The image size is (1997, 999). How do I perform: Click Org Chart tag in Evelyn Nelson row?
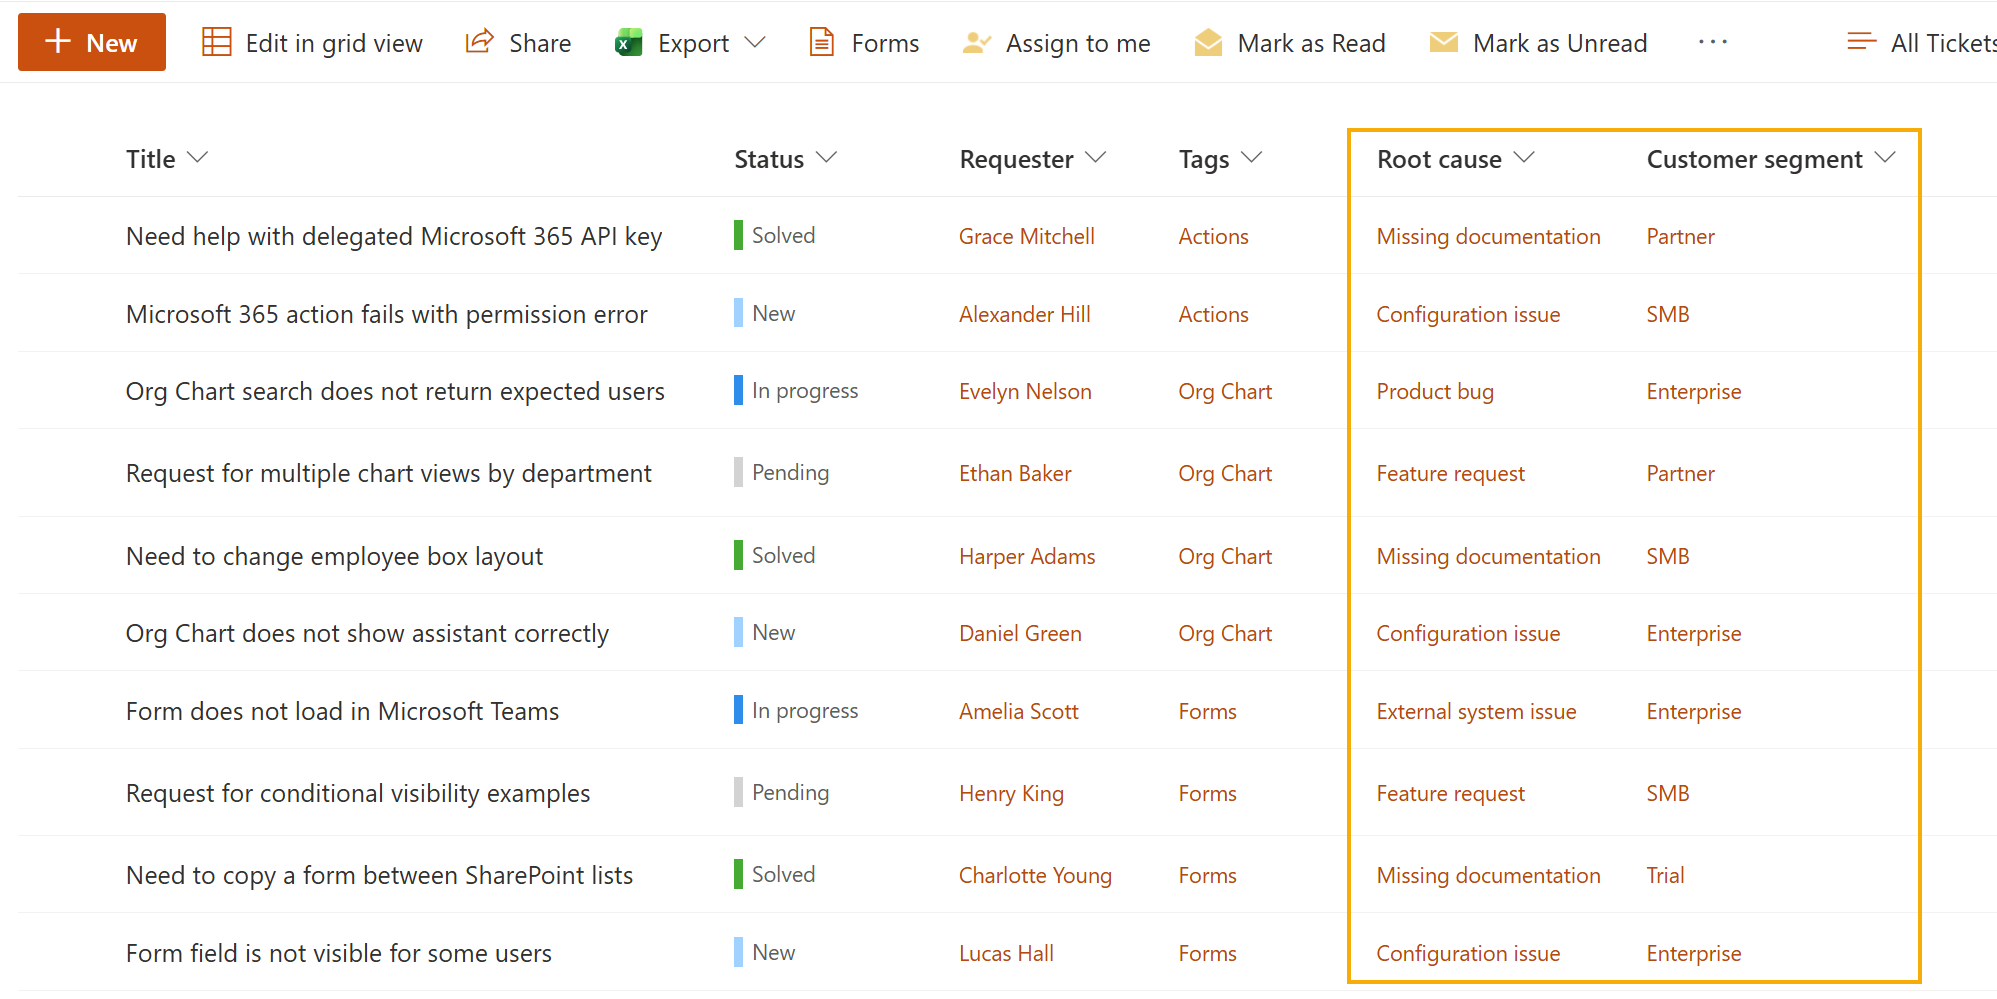(1225, 391)
